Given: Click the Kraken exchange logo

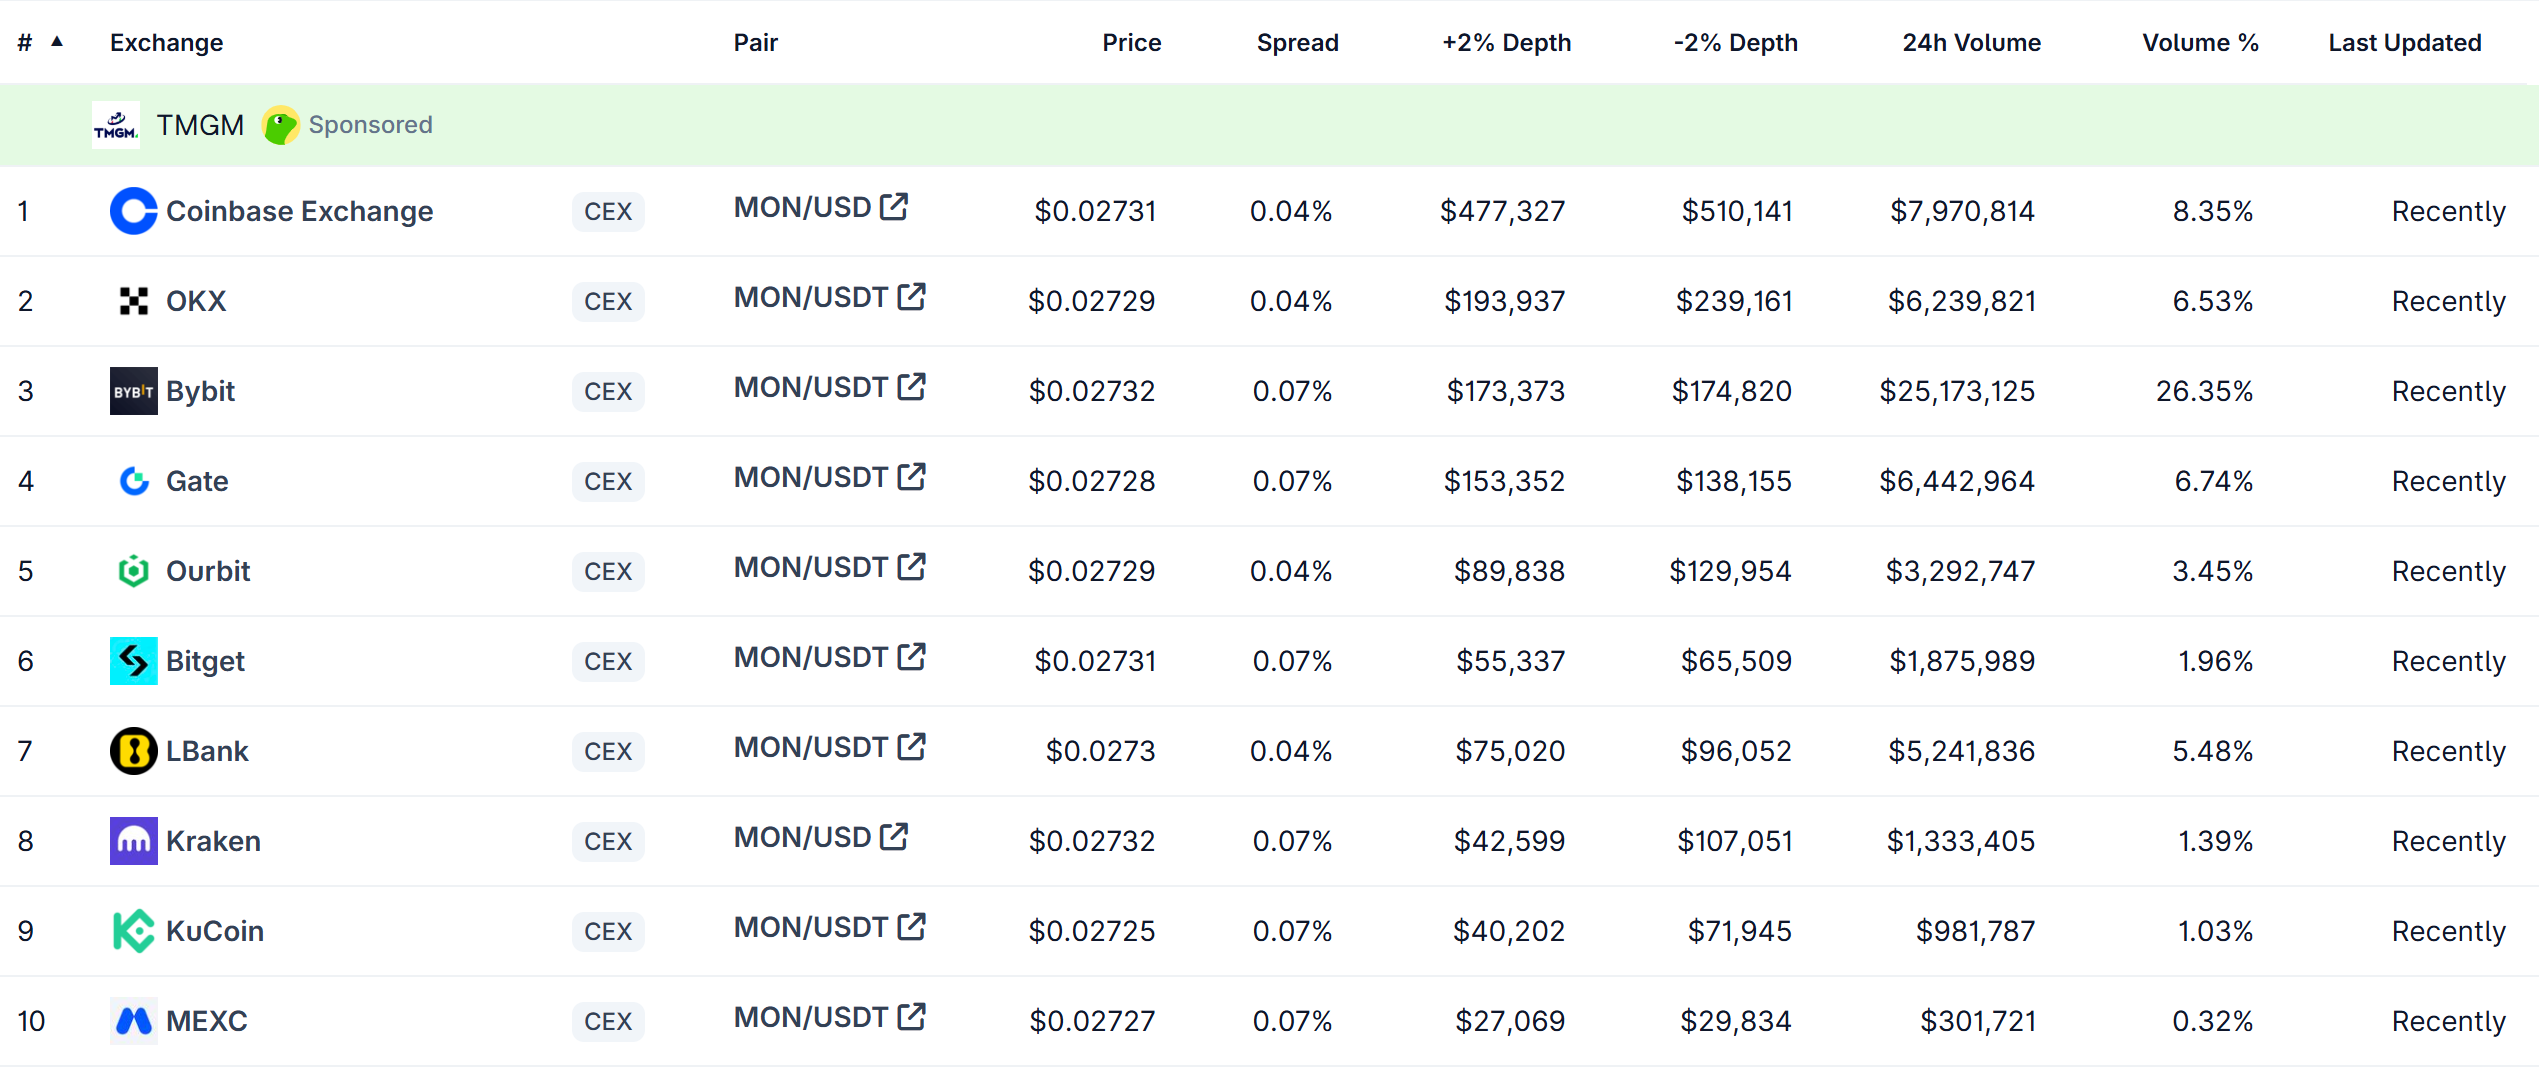Looking at the screenshot, I should tap(133, 841).
